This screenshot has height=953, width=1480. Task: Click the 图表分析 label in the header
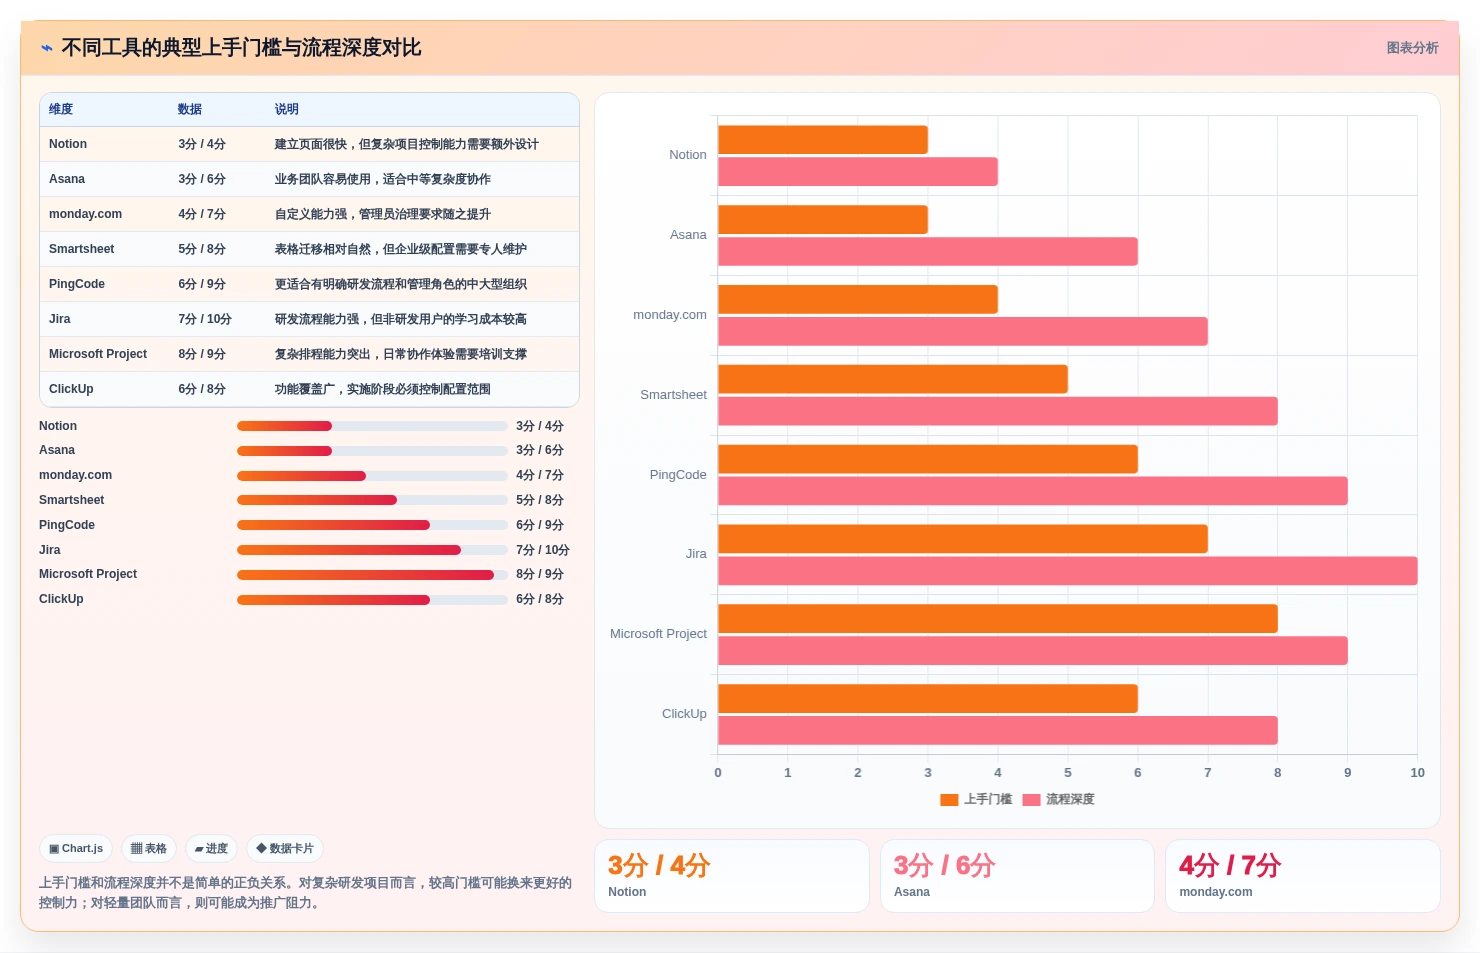(1412, 48)
